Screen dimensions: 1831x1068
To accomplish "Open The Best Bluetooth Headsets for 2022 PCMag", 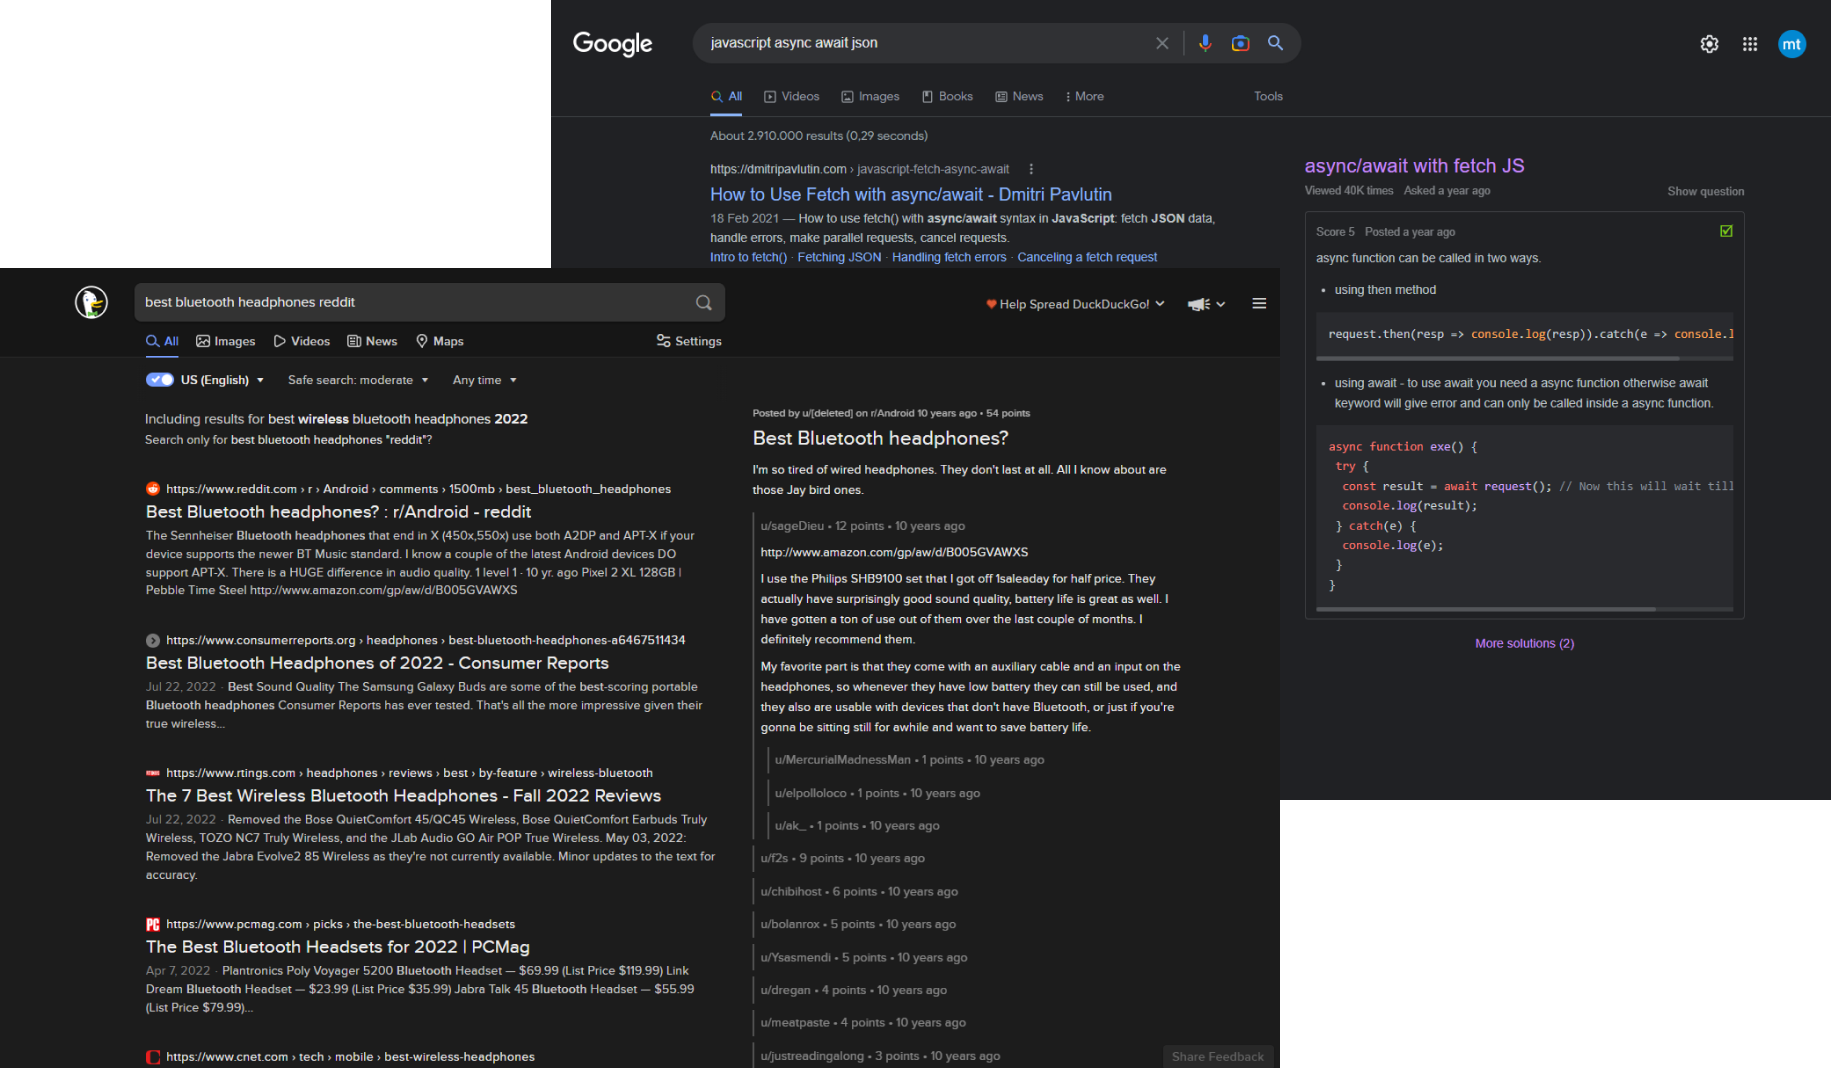I will (x=338, y=947).
